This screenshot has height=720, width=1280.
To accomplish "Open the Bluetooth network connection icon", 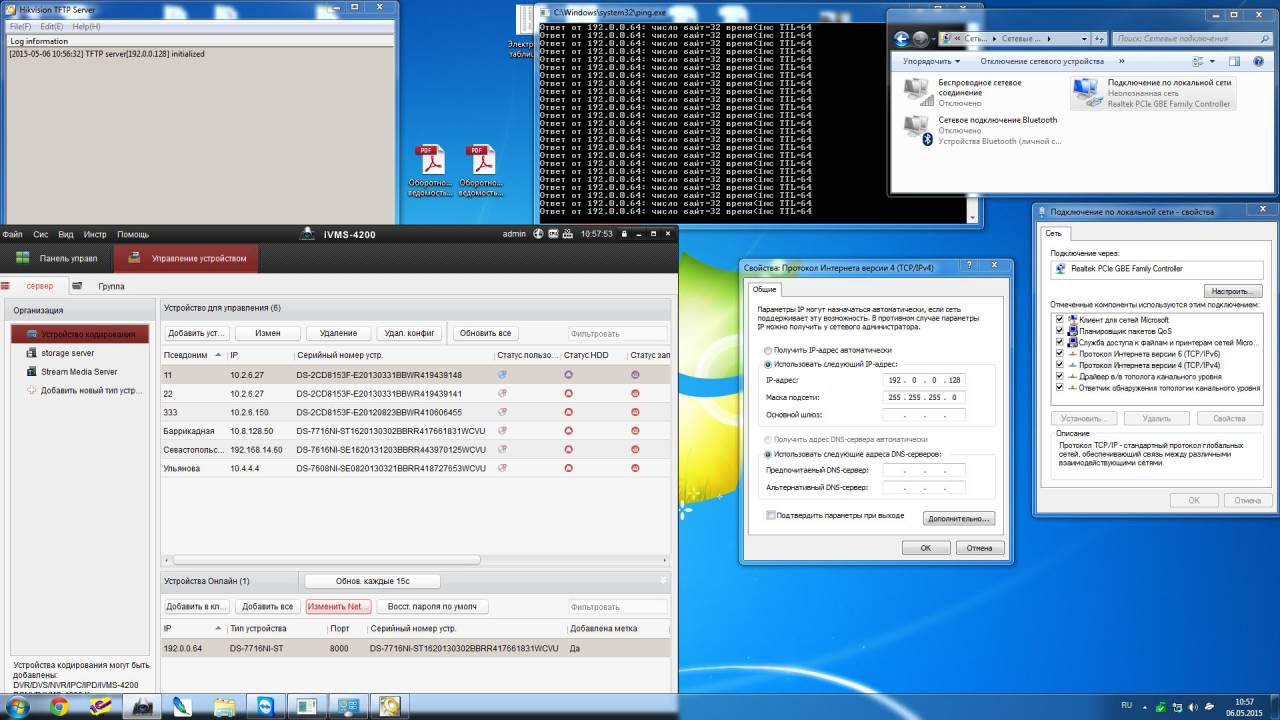I will coord(916,130).
